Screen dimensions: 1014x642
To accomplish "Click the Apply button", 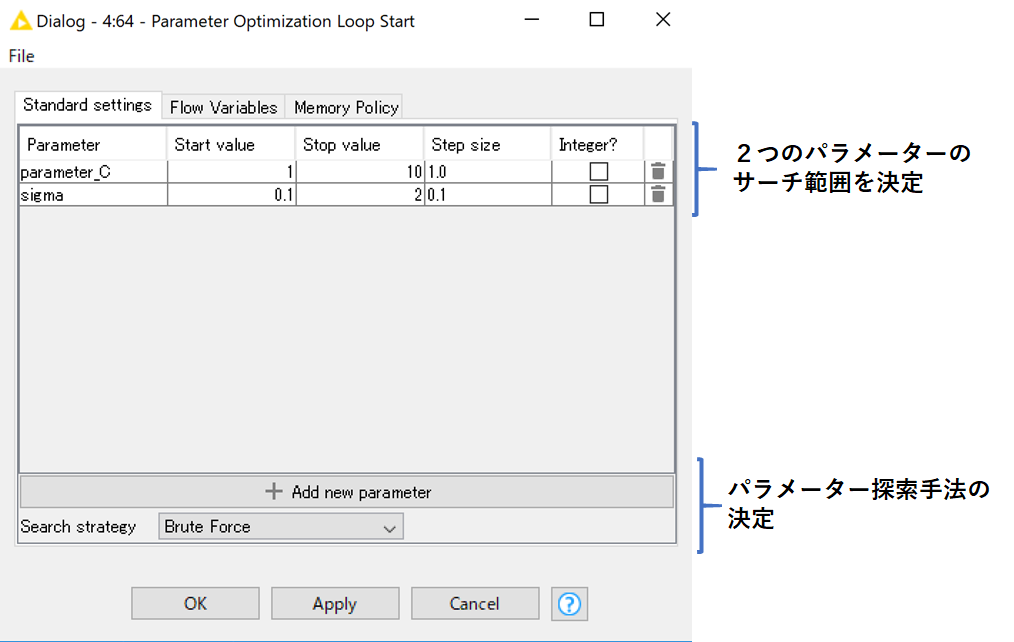I will click(335, 603).
